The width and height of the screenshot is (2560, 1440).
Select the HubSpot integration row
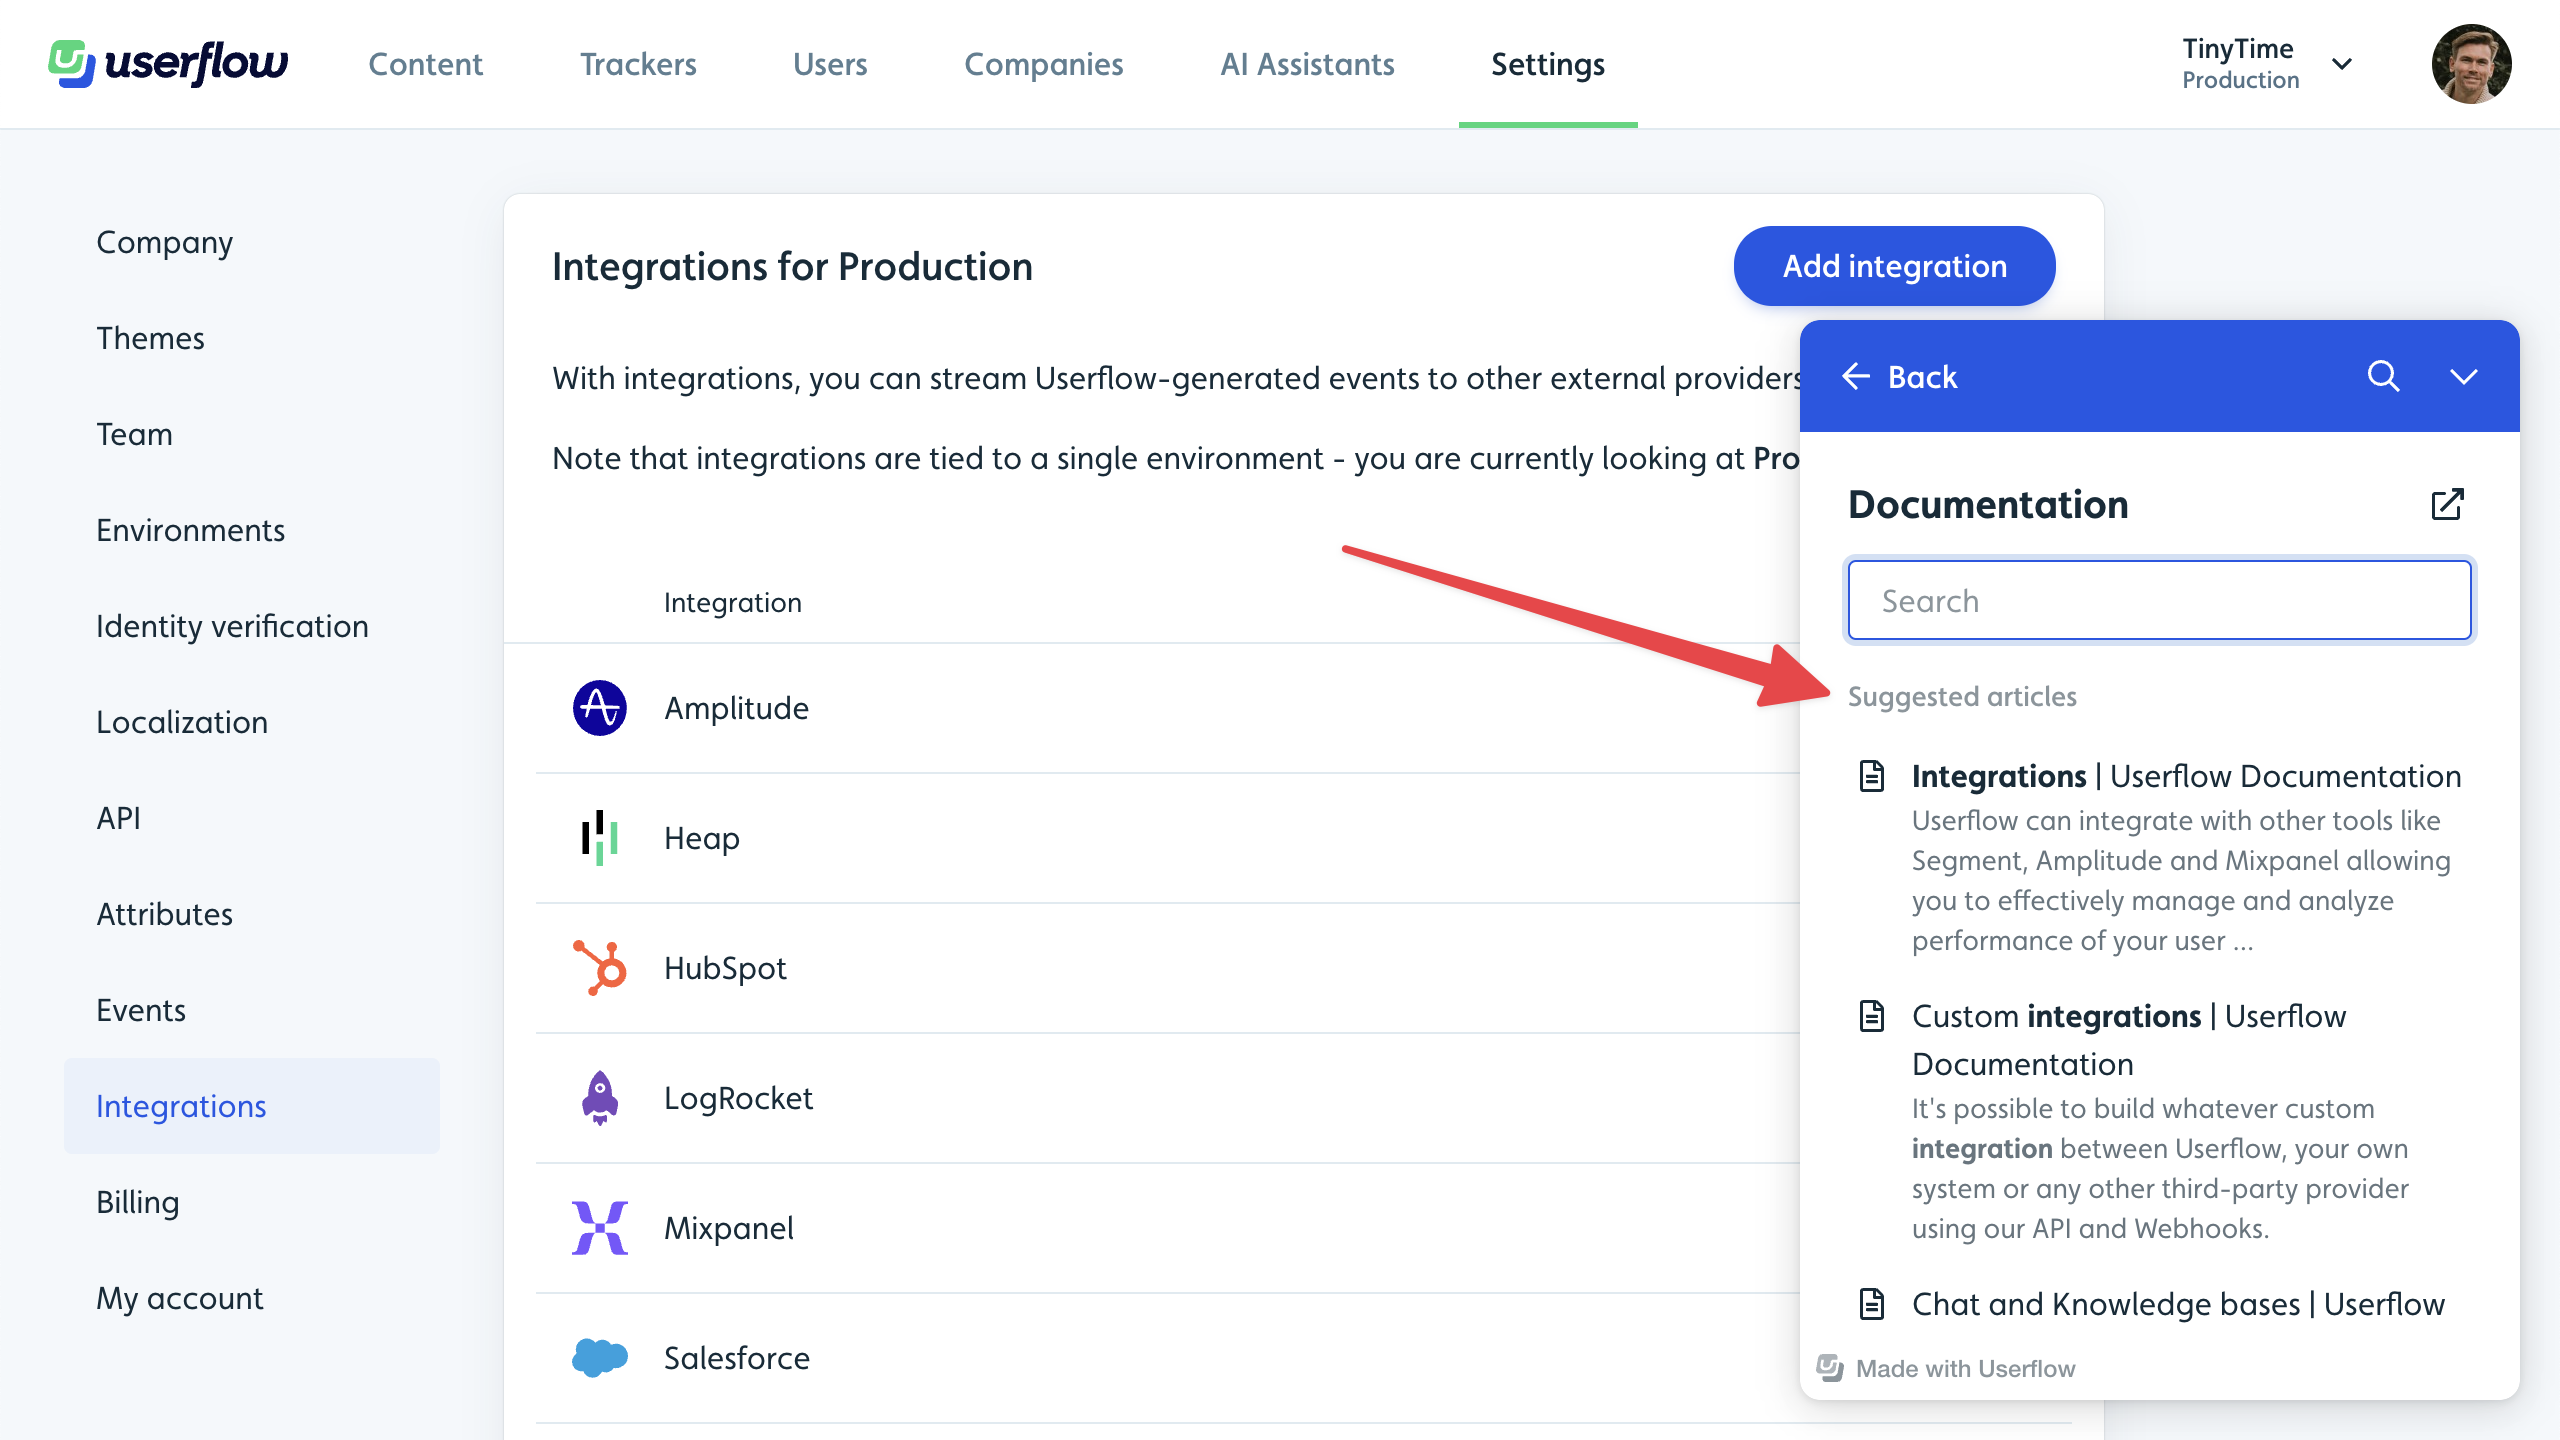coord(1168,968)
